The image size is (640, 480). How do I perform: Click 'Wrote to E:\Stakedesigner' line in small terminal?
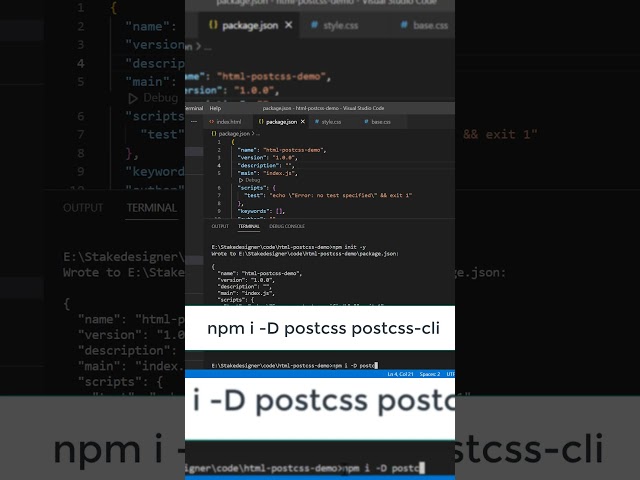point(304,254)
